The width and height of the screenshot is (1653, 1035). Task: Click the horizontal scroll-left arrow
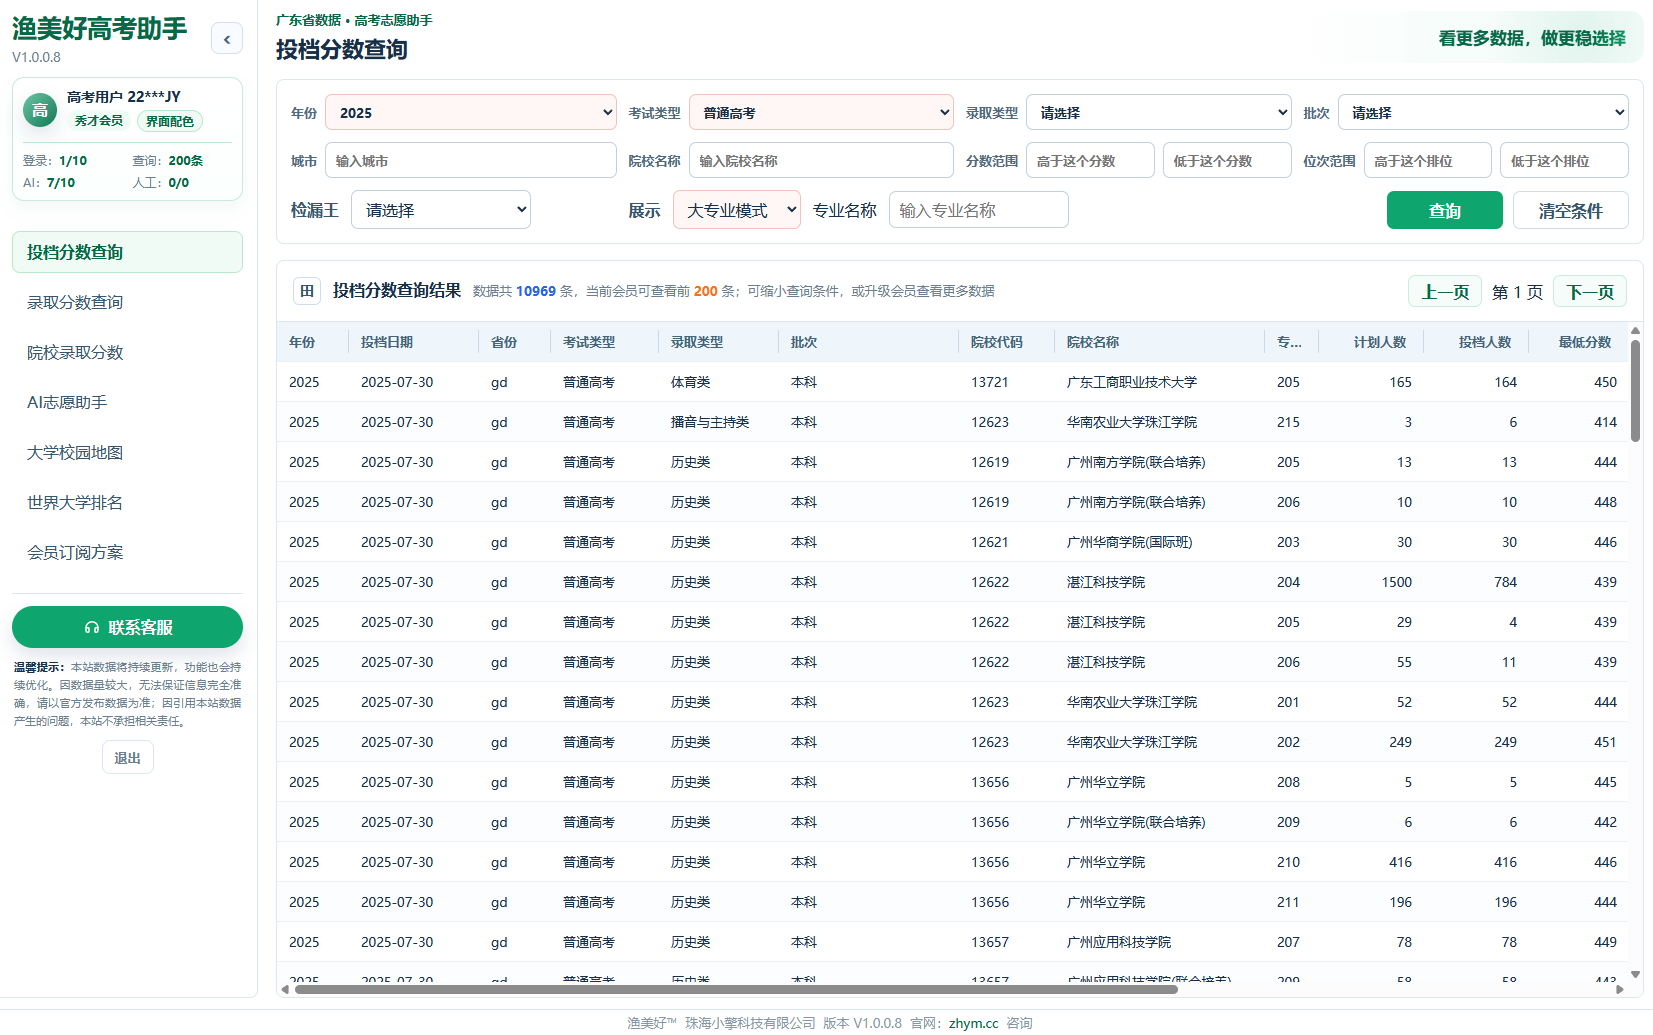click(x=285, y=989)
